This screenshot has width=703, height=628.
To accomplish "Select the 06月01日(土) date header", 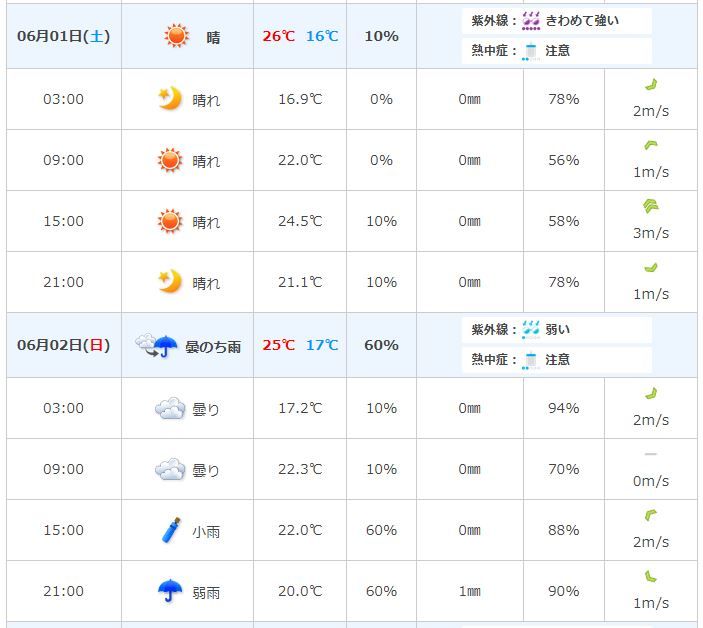I will tap(64, 36).
